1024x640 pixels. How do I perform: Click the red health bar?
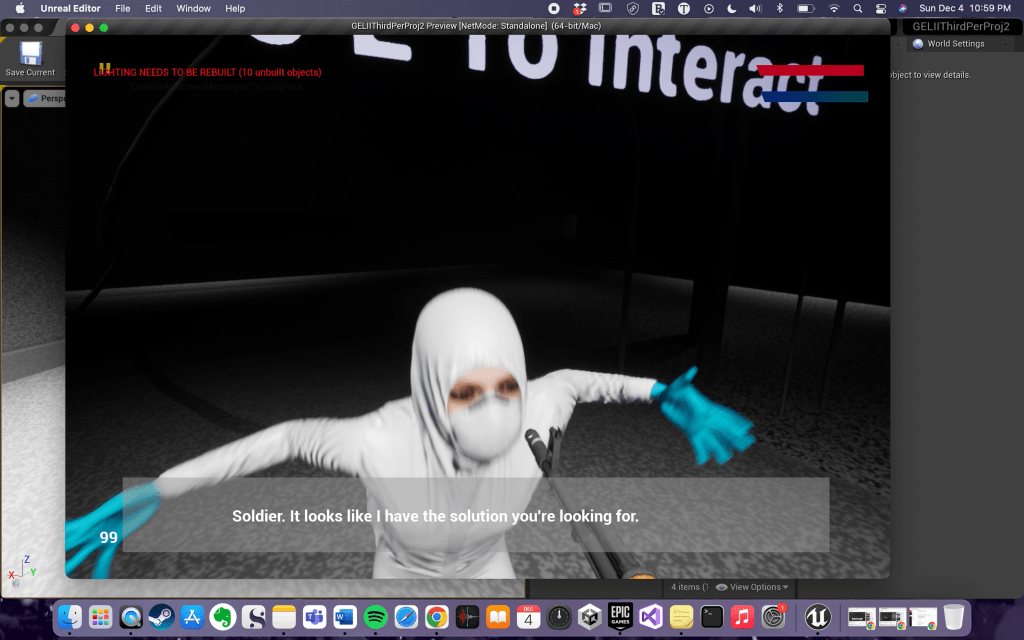(x=810, y=71)
